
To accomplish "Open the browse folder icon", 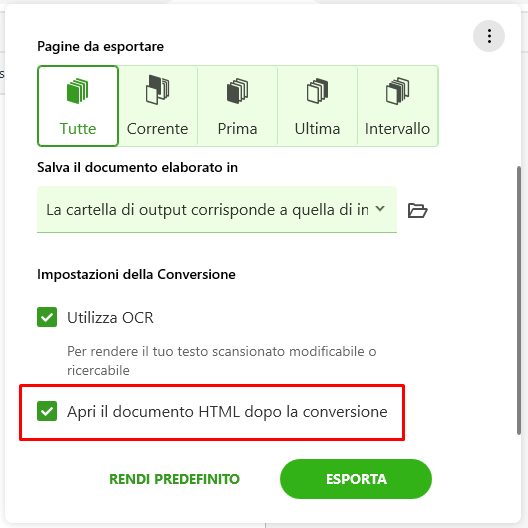I will (x=418, y=210).
